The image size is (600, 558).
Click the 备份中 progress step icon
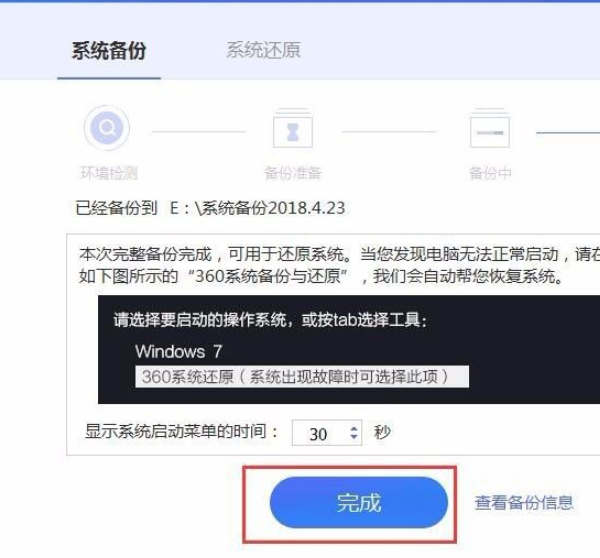[489, 129]
